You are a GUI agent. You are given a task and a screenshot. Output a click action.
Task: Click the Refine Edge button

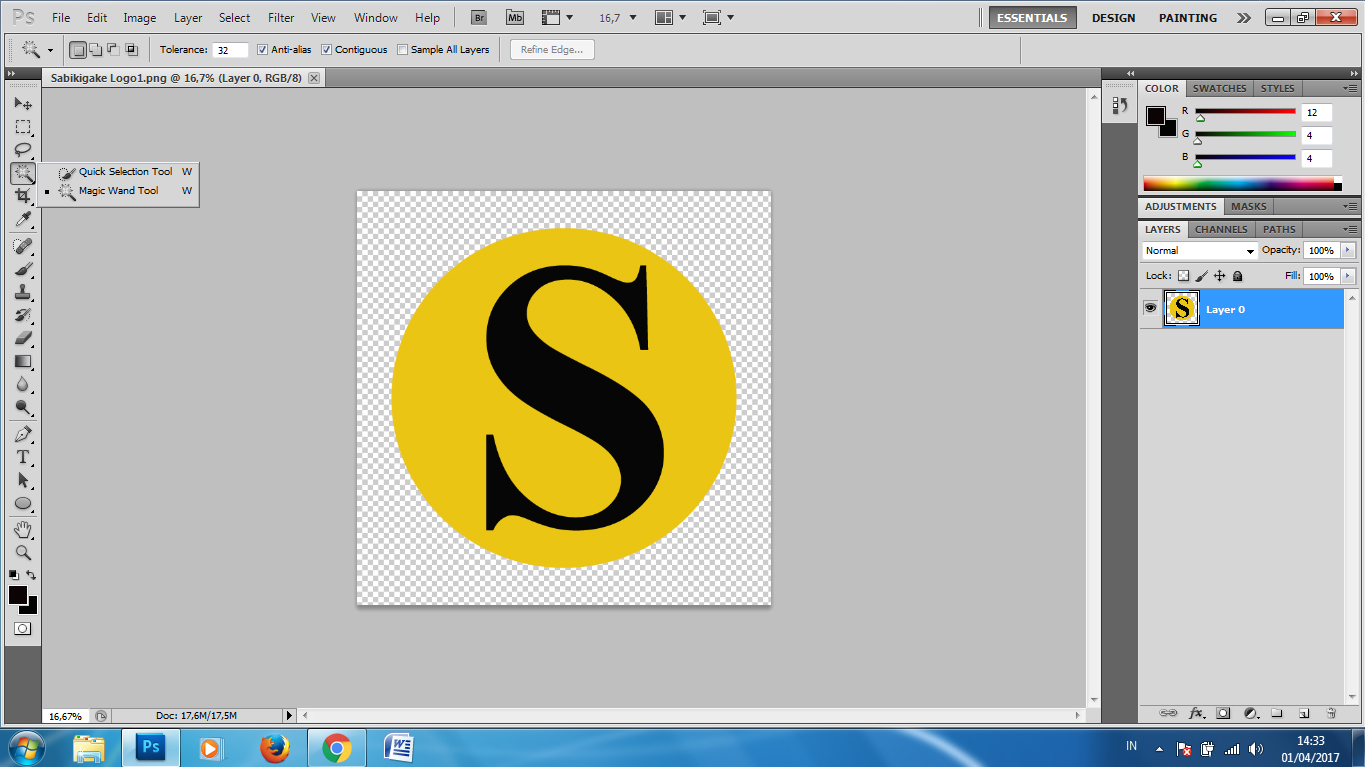point(551,49)
